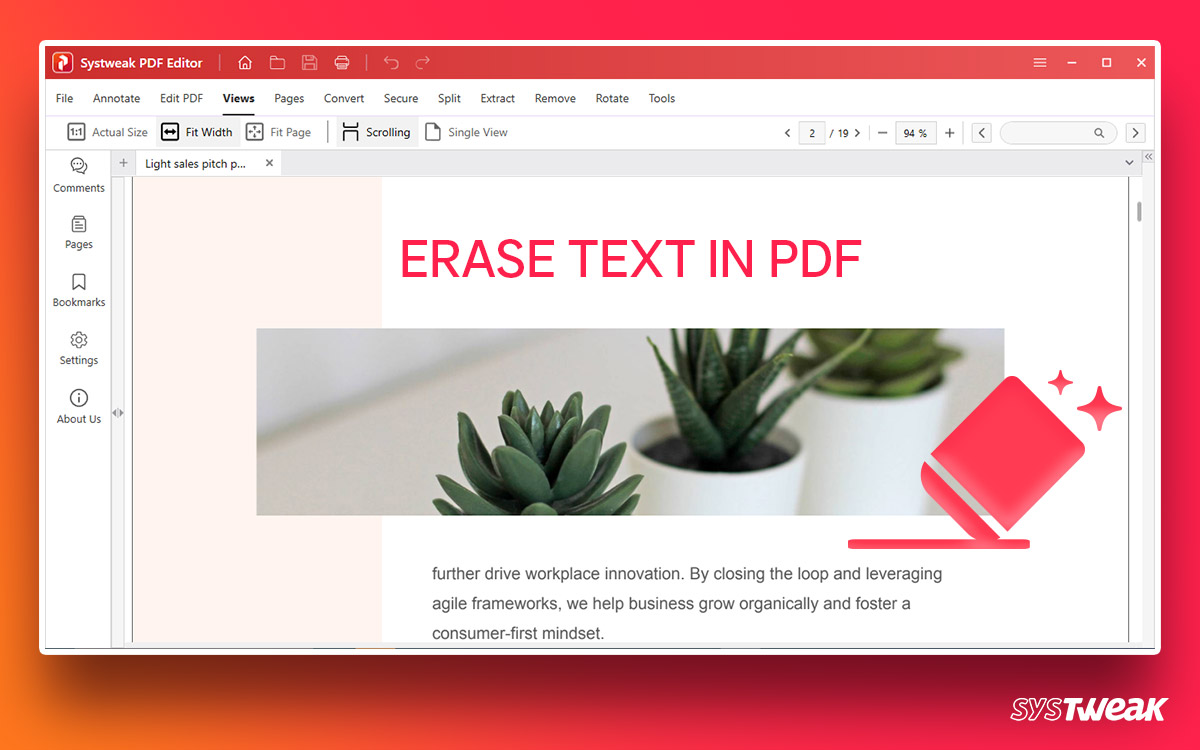Toggle Scrolling view mode off
Image resolution: width=1200 pixels, height=750 pixels.
coord(375,131)
